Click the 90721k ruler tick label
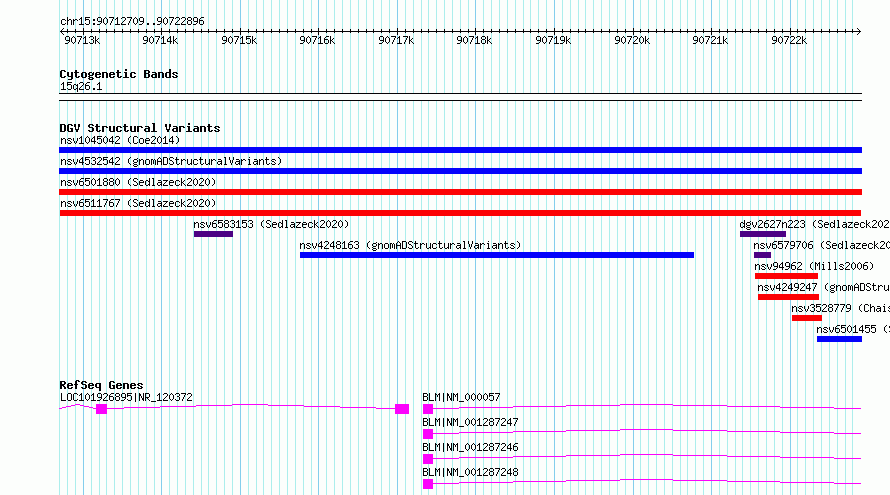Viewport: 890px width, 495px height. [710, 40]
